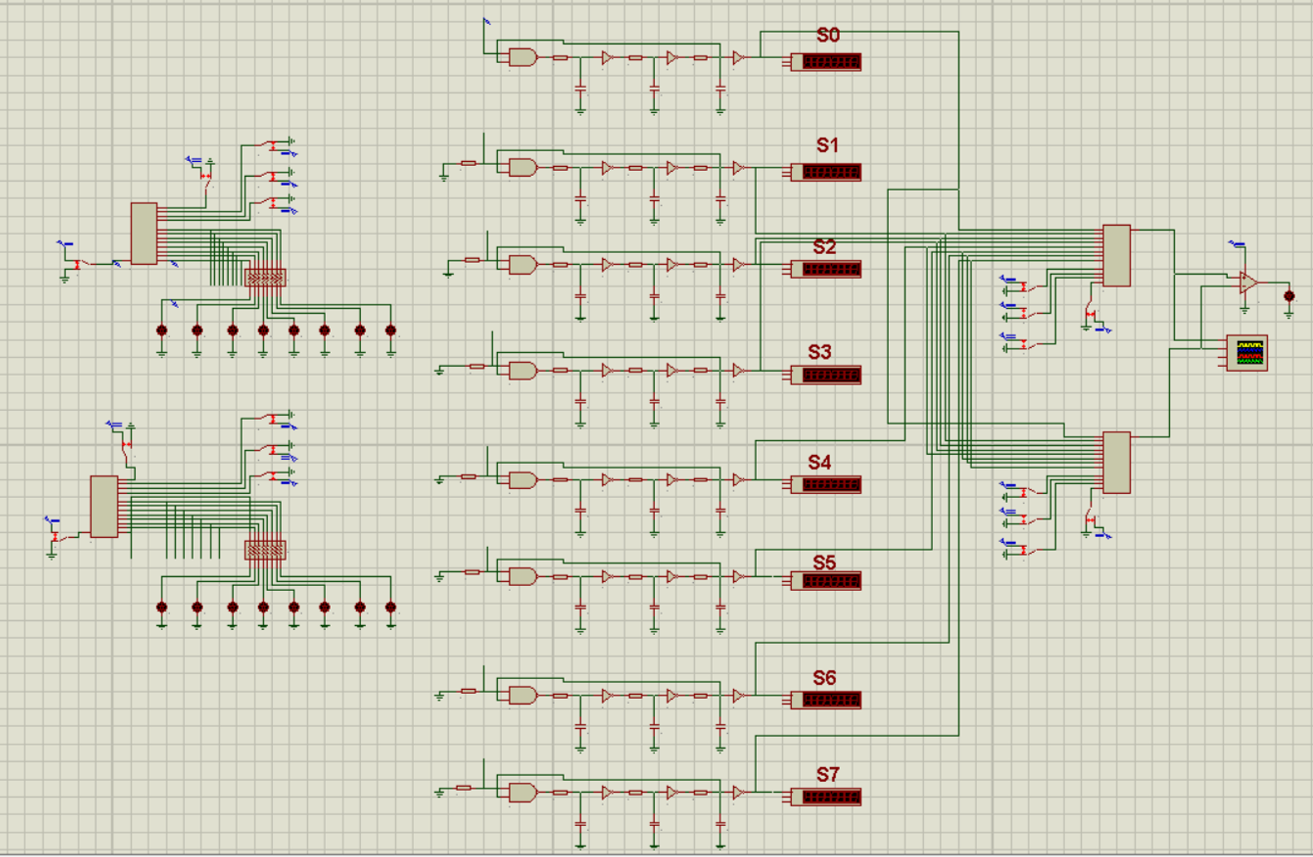Screen dimensions: 1313x857
Task: Select the S7 LED bargraph display
Action: coord(825,797)
